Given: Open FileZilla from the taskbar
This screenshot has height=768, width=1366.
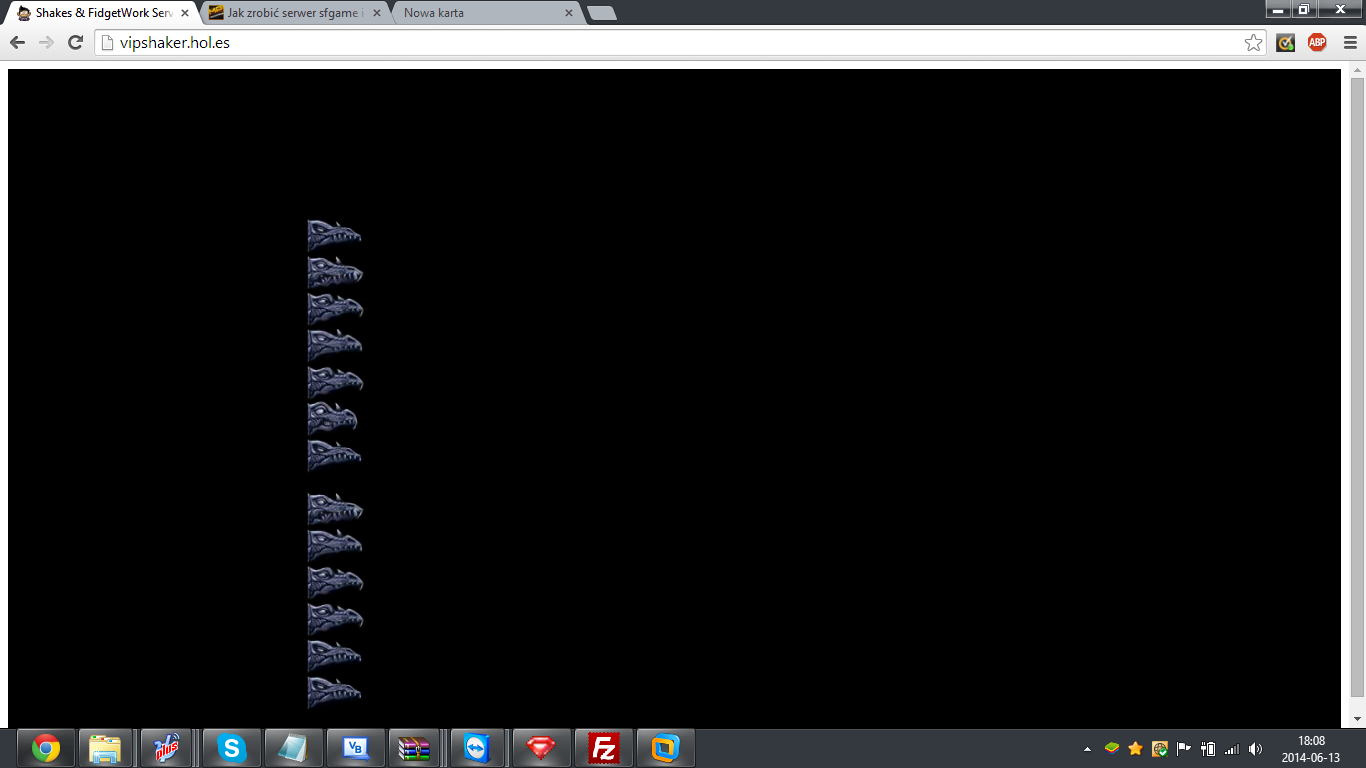Looking at the screenshot, I should tap(603, 748).
